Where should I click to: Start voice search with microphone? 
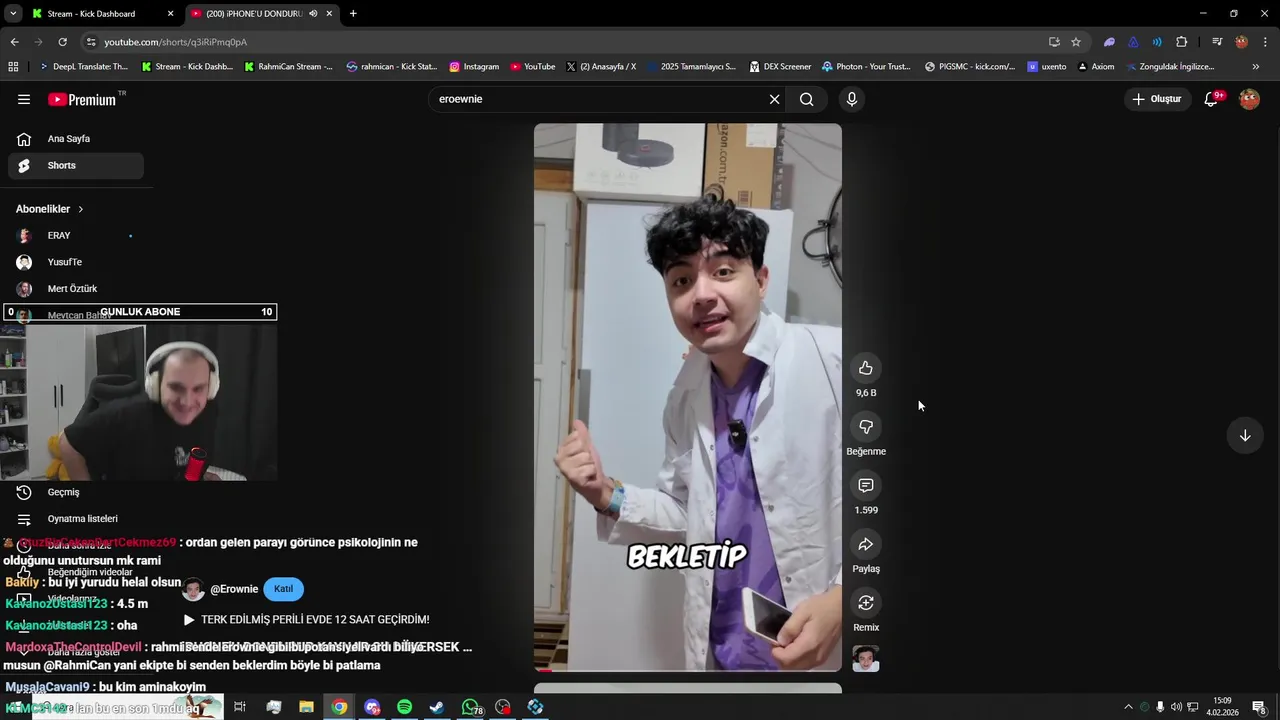[852, 99]
